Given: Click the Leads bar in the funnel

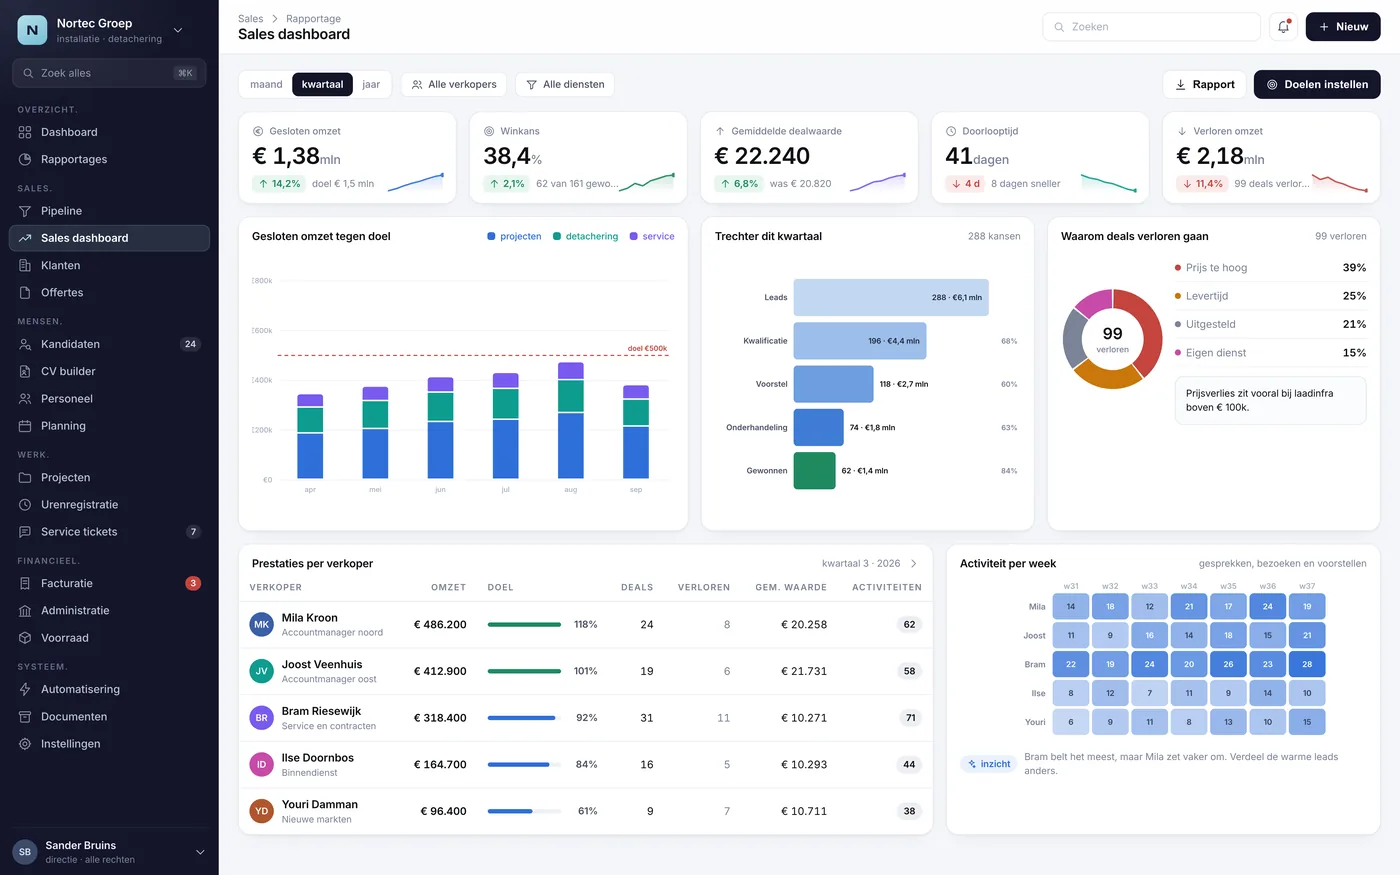Looking at the screenshot, I should coord(891,297).
